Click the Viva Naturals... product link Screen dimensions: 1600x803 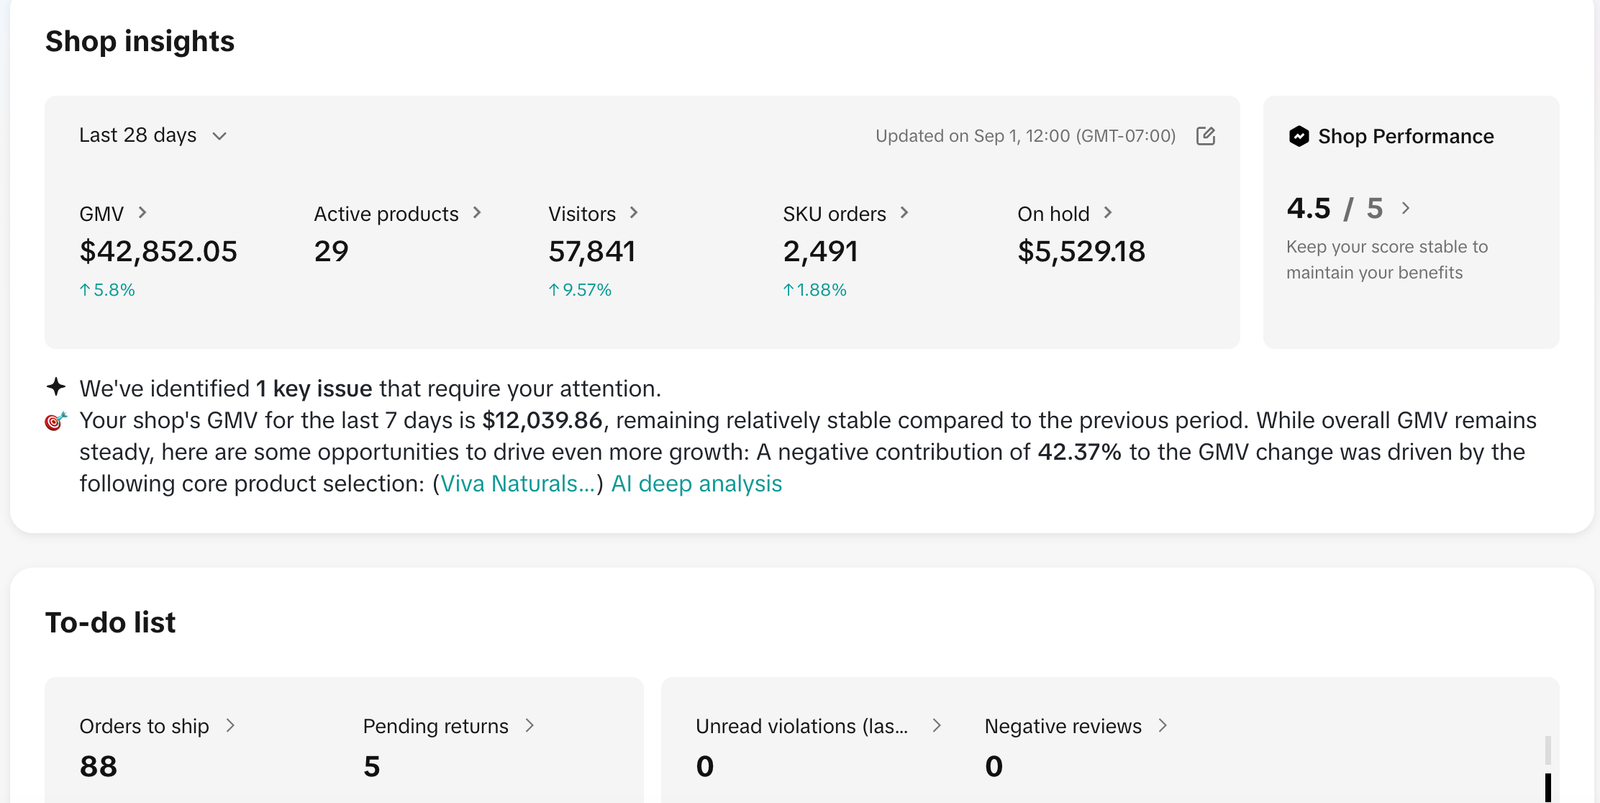[518, 484]
